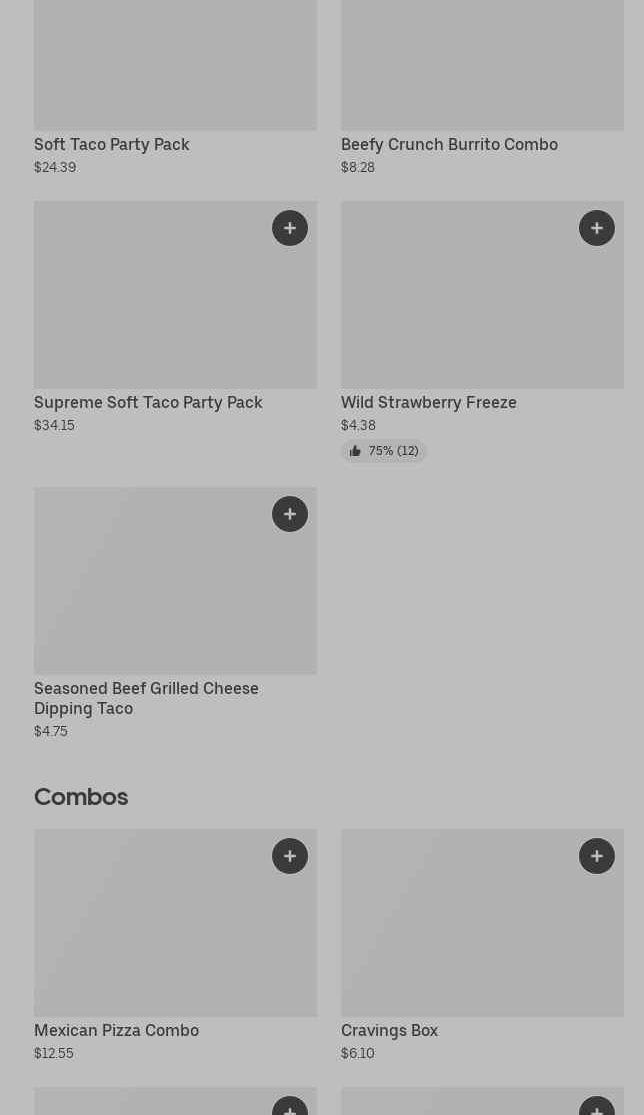
Task: Add Seasoned Beef Grilled Cheese Dipping Taco
Action: [290, 514]
